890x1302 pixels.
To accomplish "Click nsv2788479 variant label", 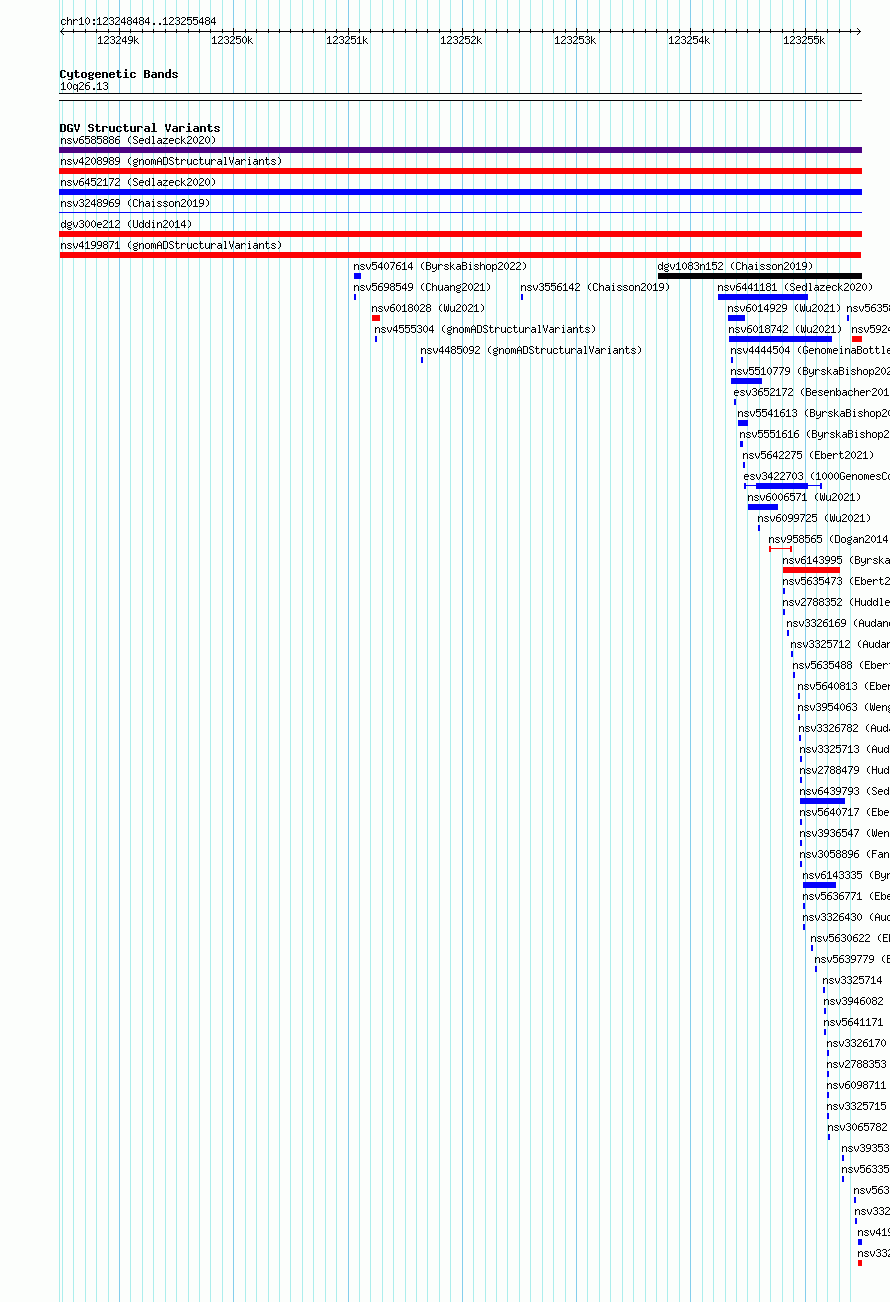I will tap(845, 770).
